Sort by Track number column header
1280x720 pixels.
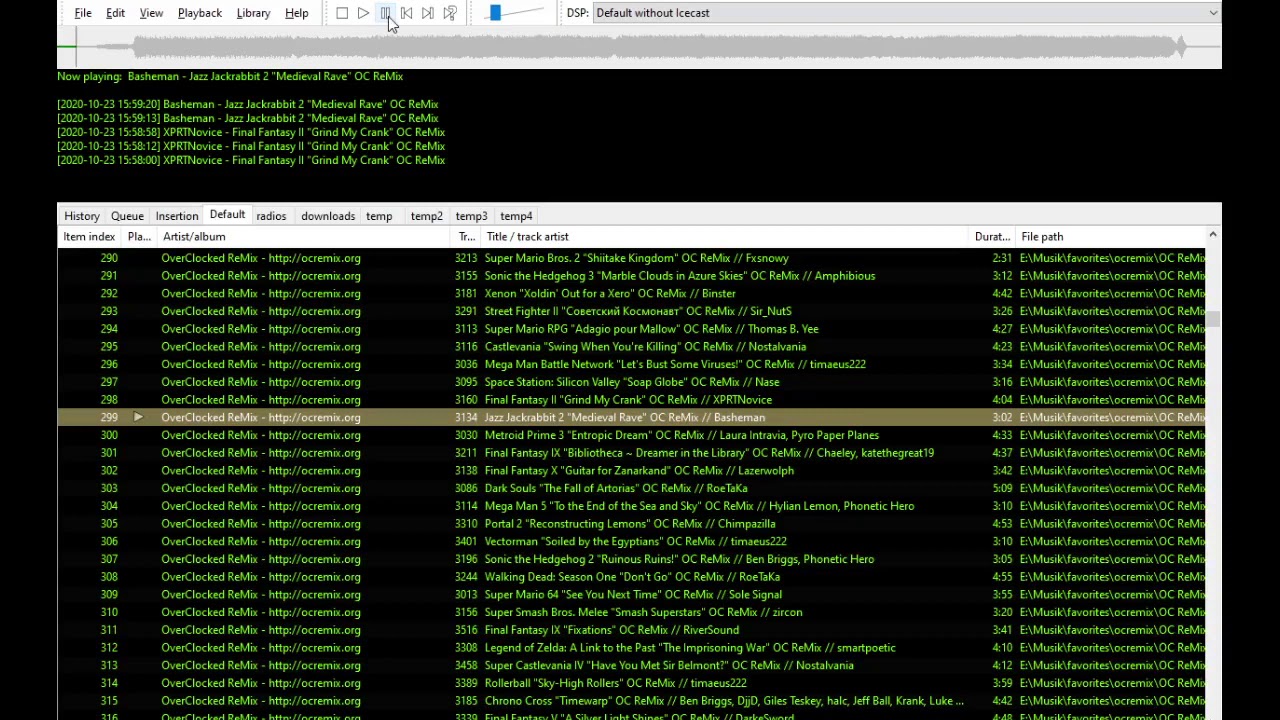(467, 237)
